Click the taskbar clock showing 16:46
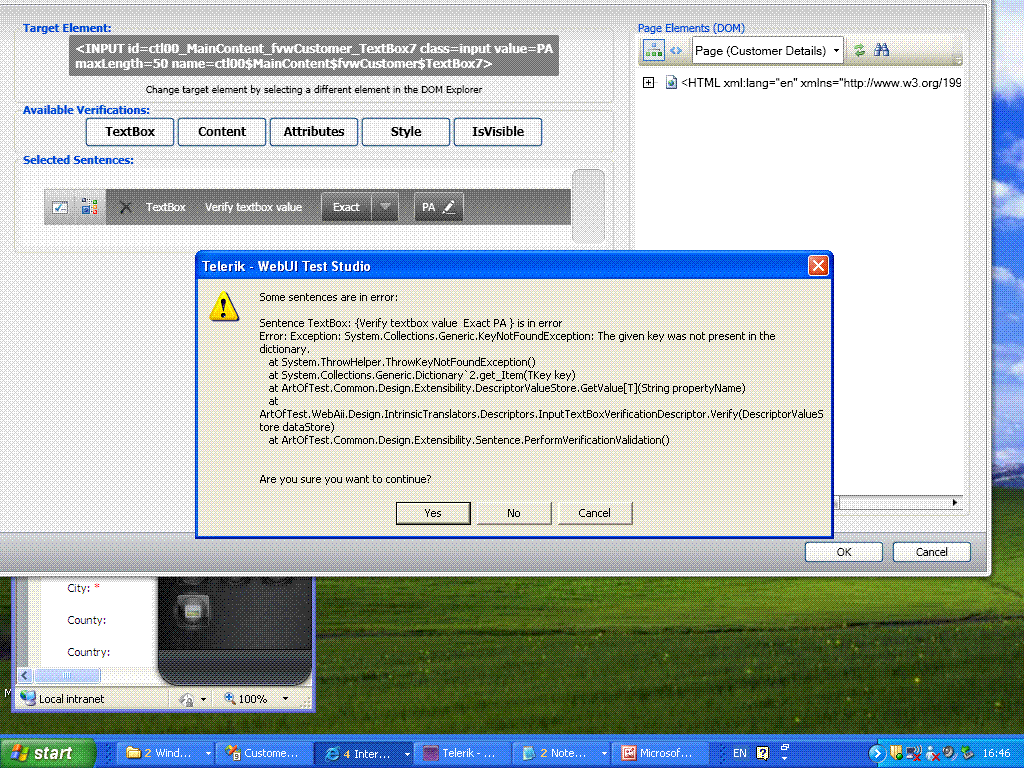The width and height of the screenshot is (1024, 768). pyautogui.click(x=997, y=753)
